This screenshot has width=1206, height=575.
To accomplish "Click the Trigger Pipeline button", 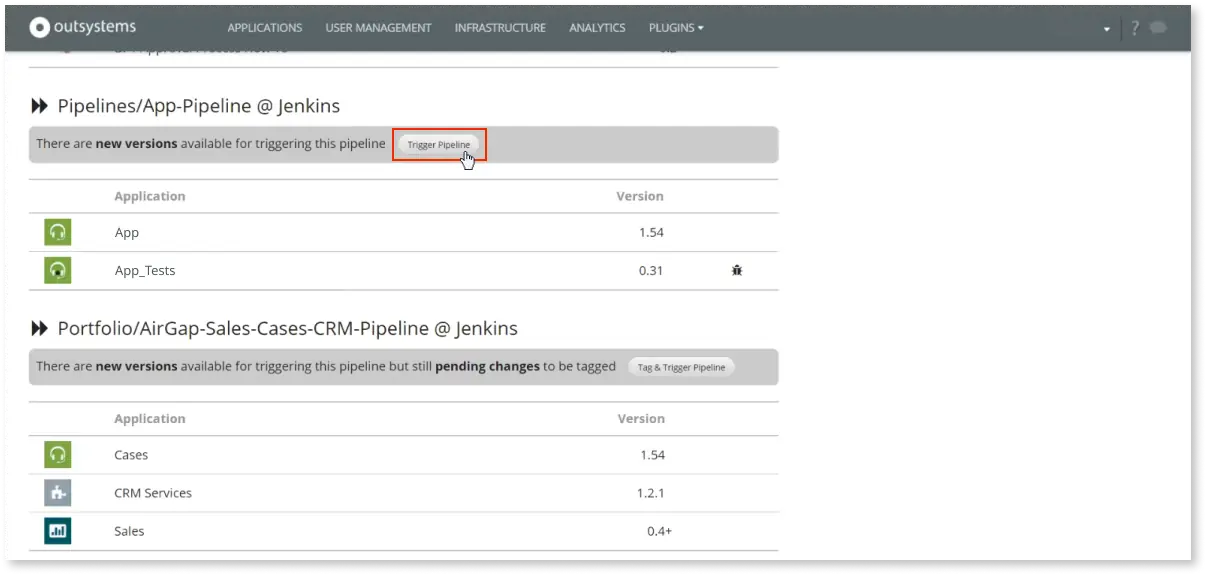I will 439,145.
